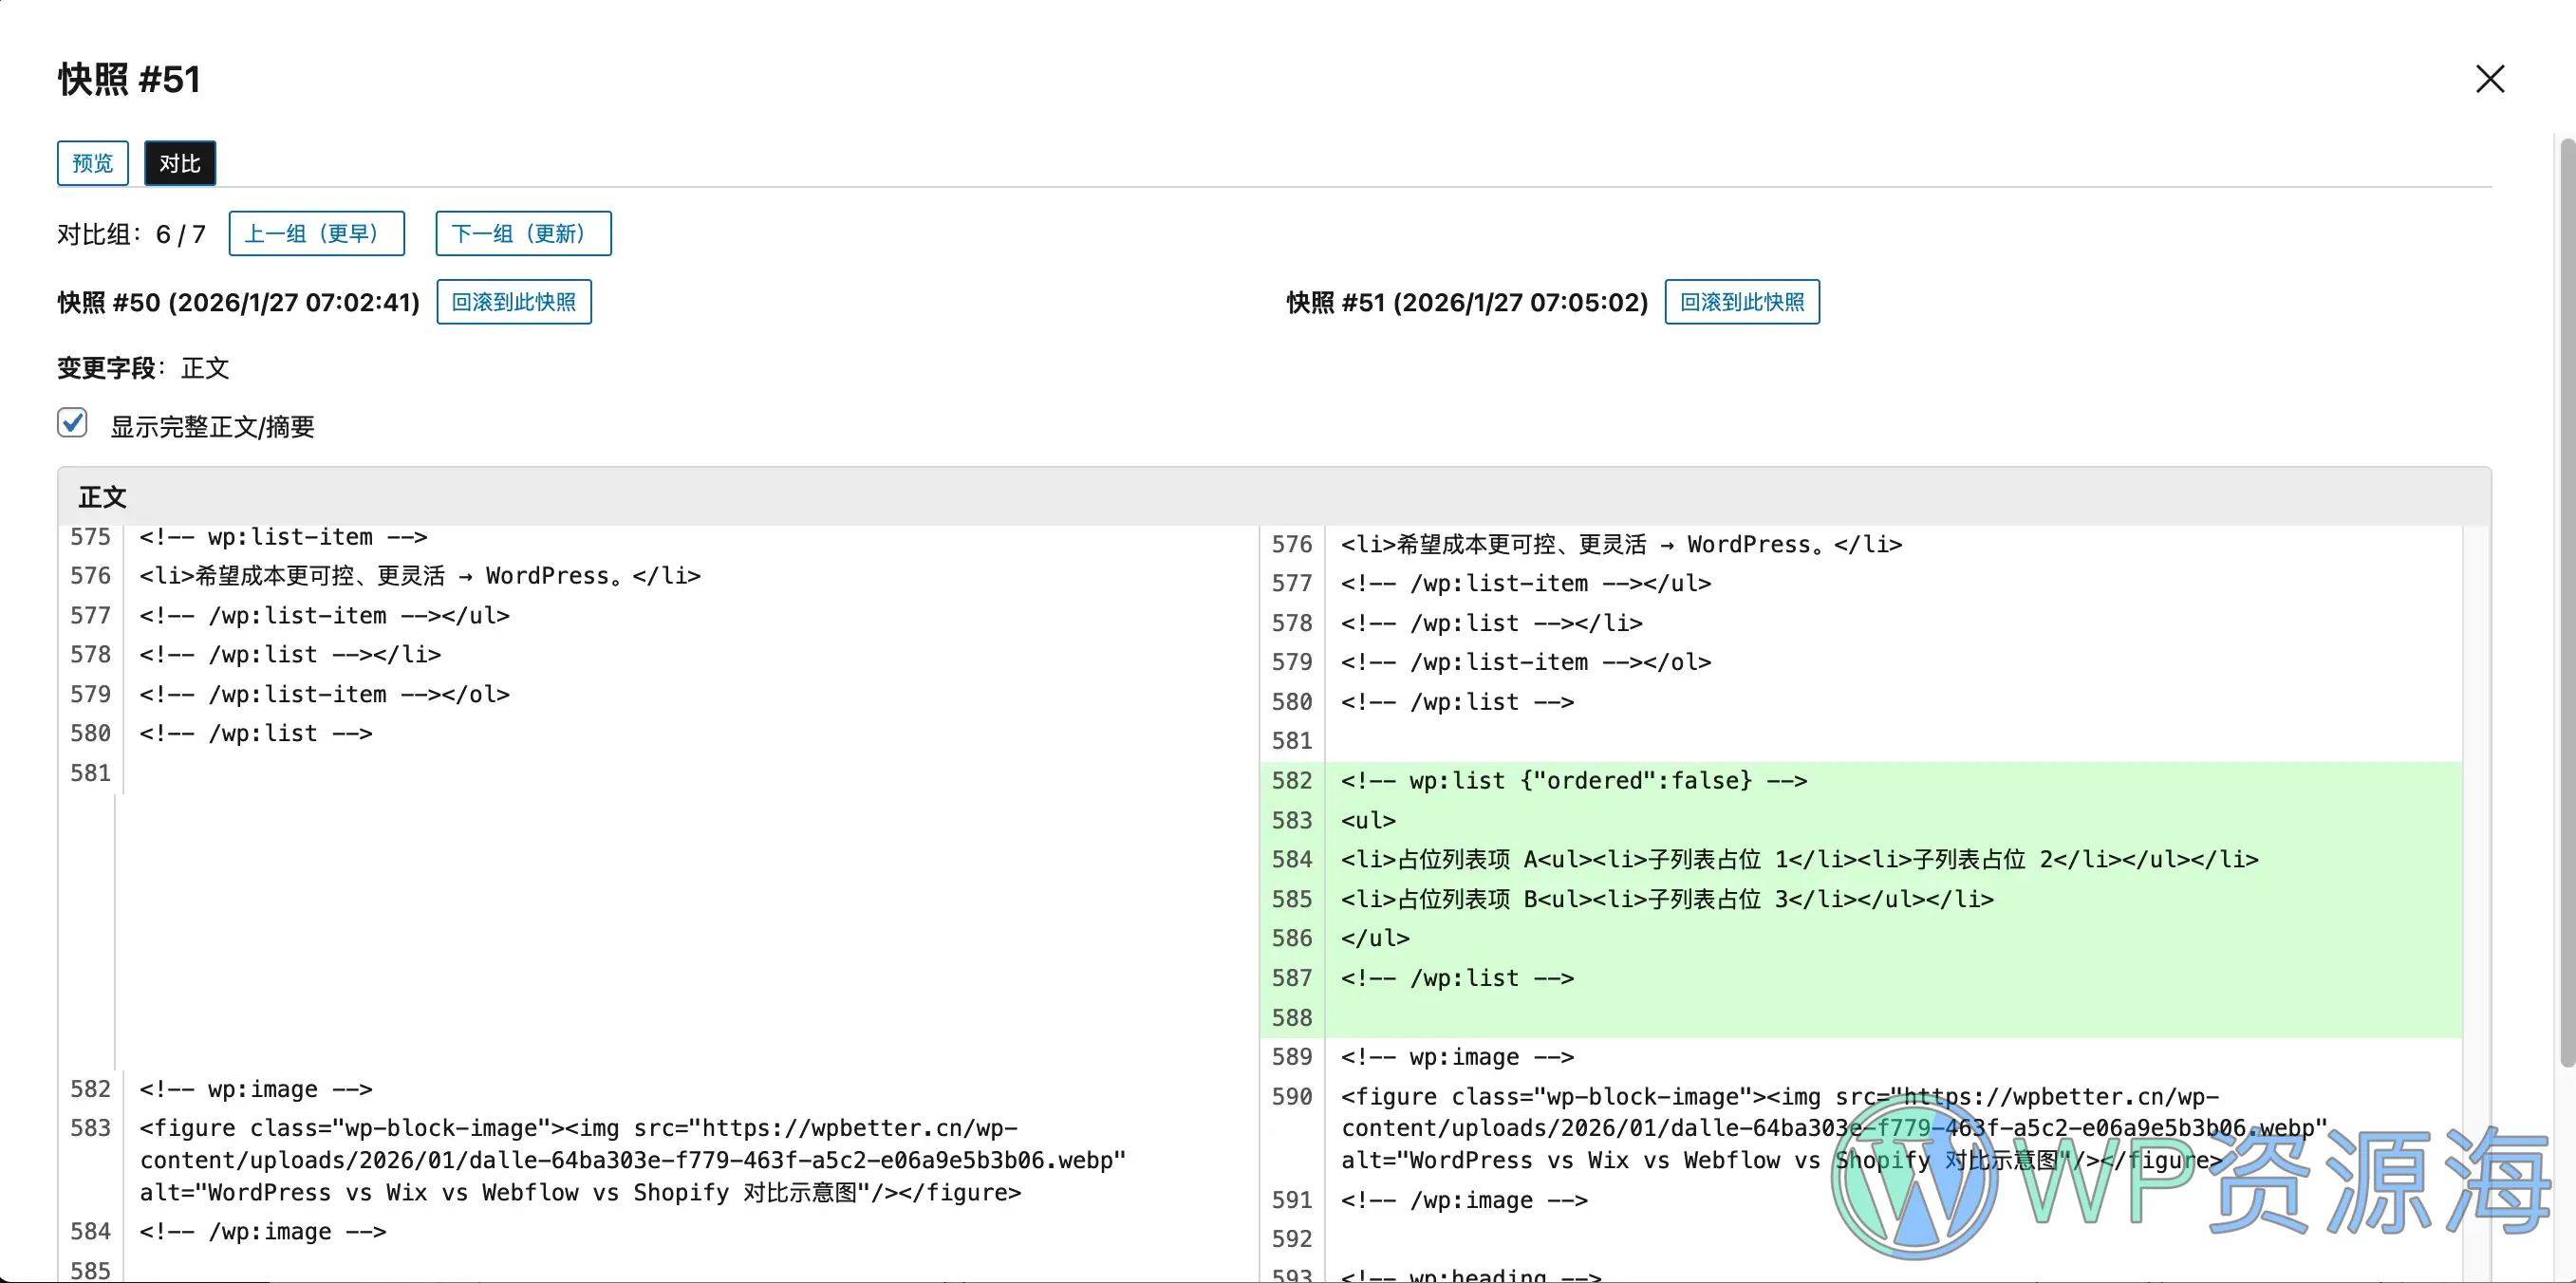Image resolution: width=2576 pixels, height=1283 pixels.
Task: Click the 对比组 6/7 counter
Action: coord(131,233)
